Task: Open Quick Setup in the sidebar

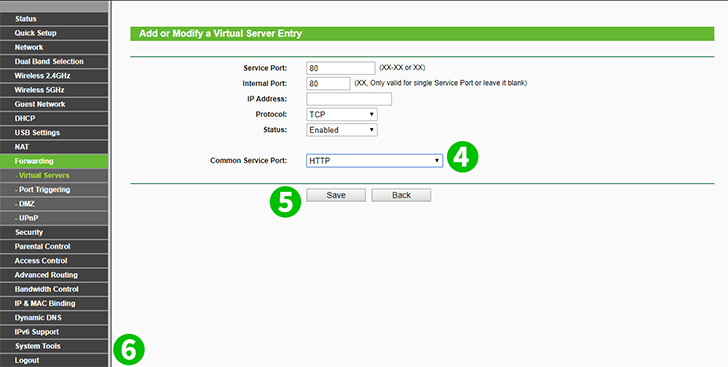Action: (x=54, y=33)
